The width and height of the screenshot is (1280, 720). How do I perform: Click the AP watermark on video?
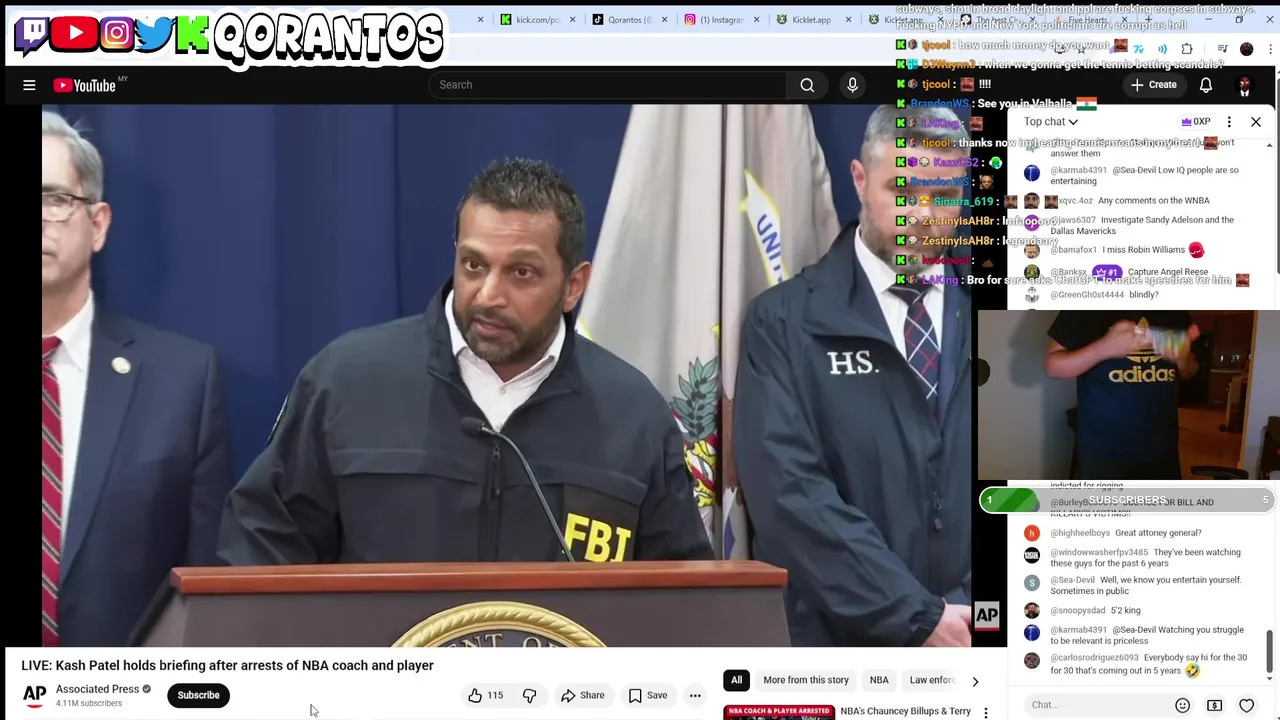click(x=986, y=616)
